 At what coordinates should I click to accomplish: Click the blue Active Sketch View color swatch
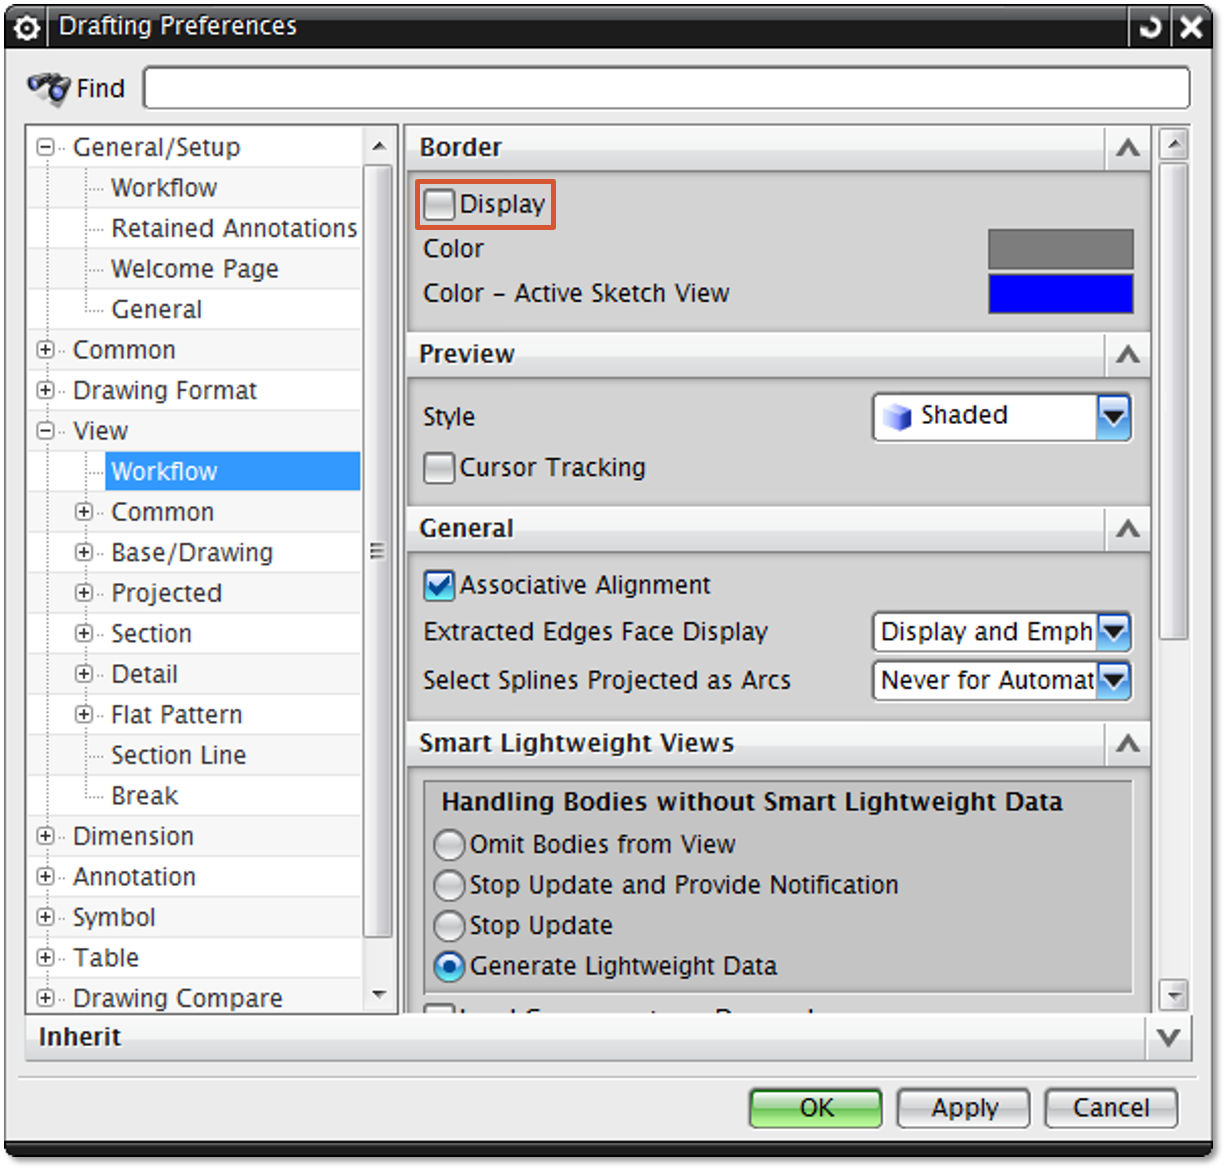pos(1060,294)
